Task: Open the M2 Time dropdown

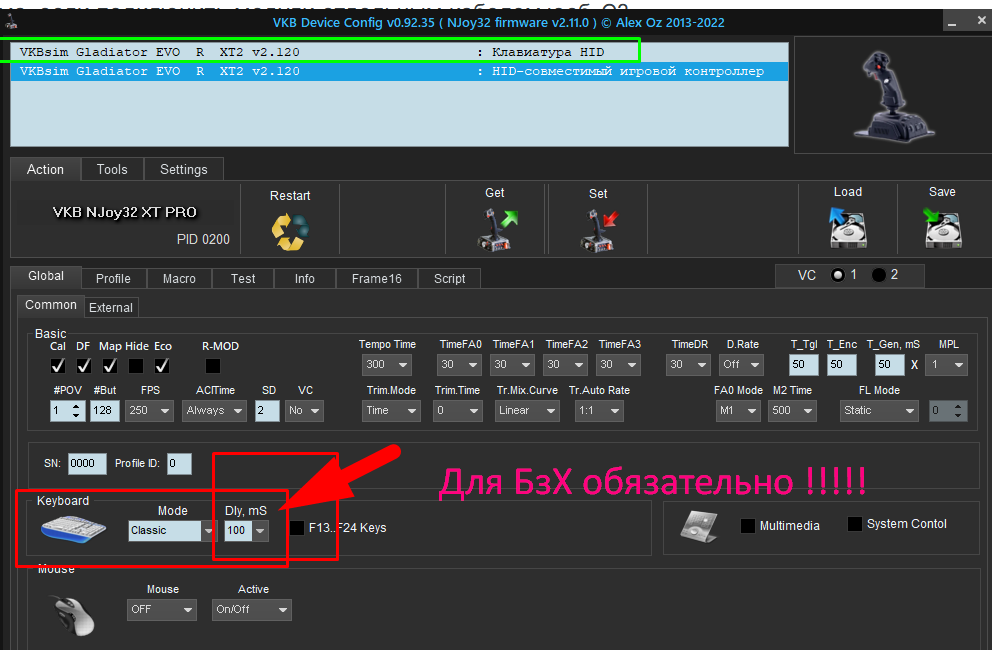Action: tap(792, 411)
